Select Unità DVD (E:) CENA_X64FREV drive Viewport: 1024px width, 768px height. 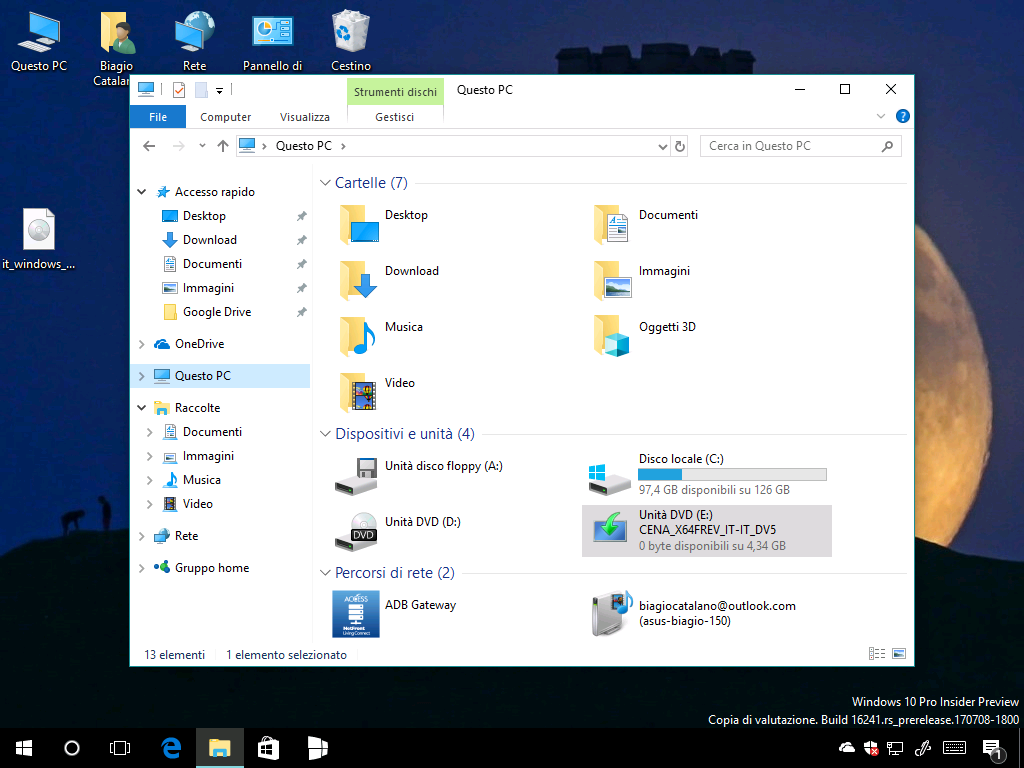point(707,531)
